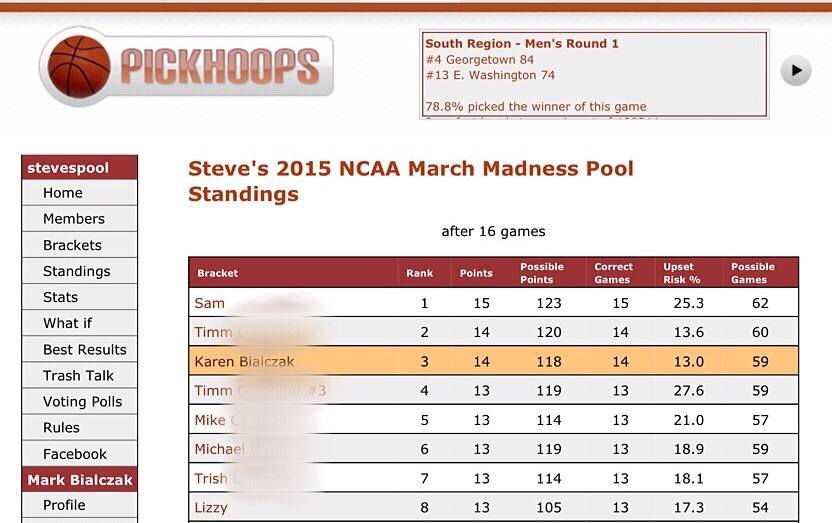
Task: Click the South Region game score box
Action: [x=594, y=75]
